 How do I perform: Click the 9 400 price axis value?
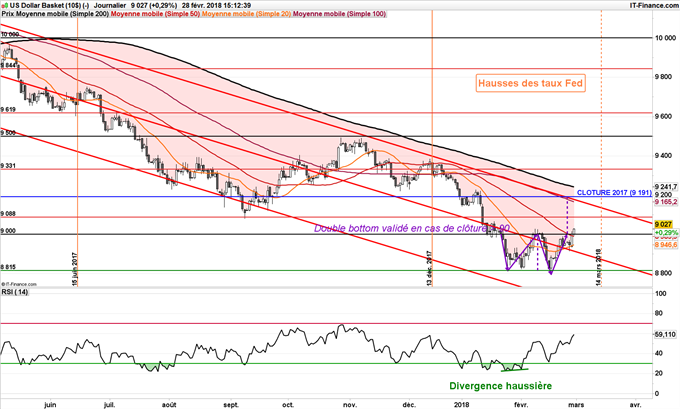664,156
